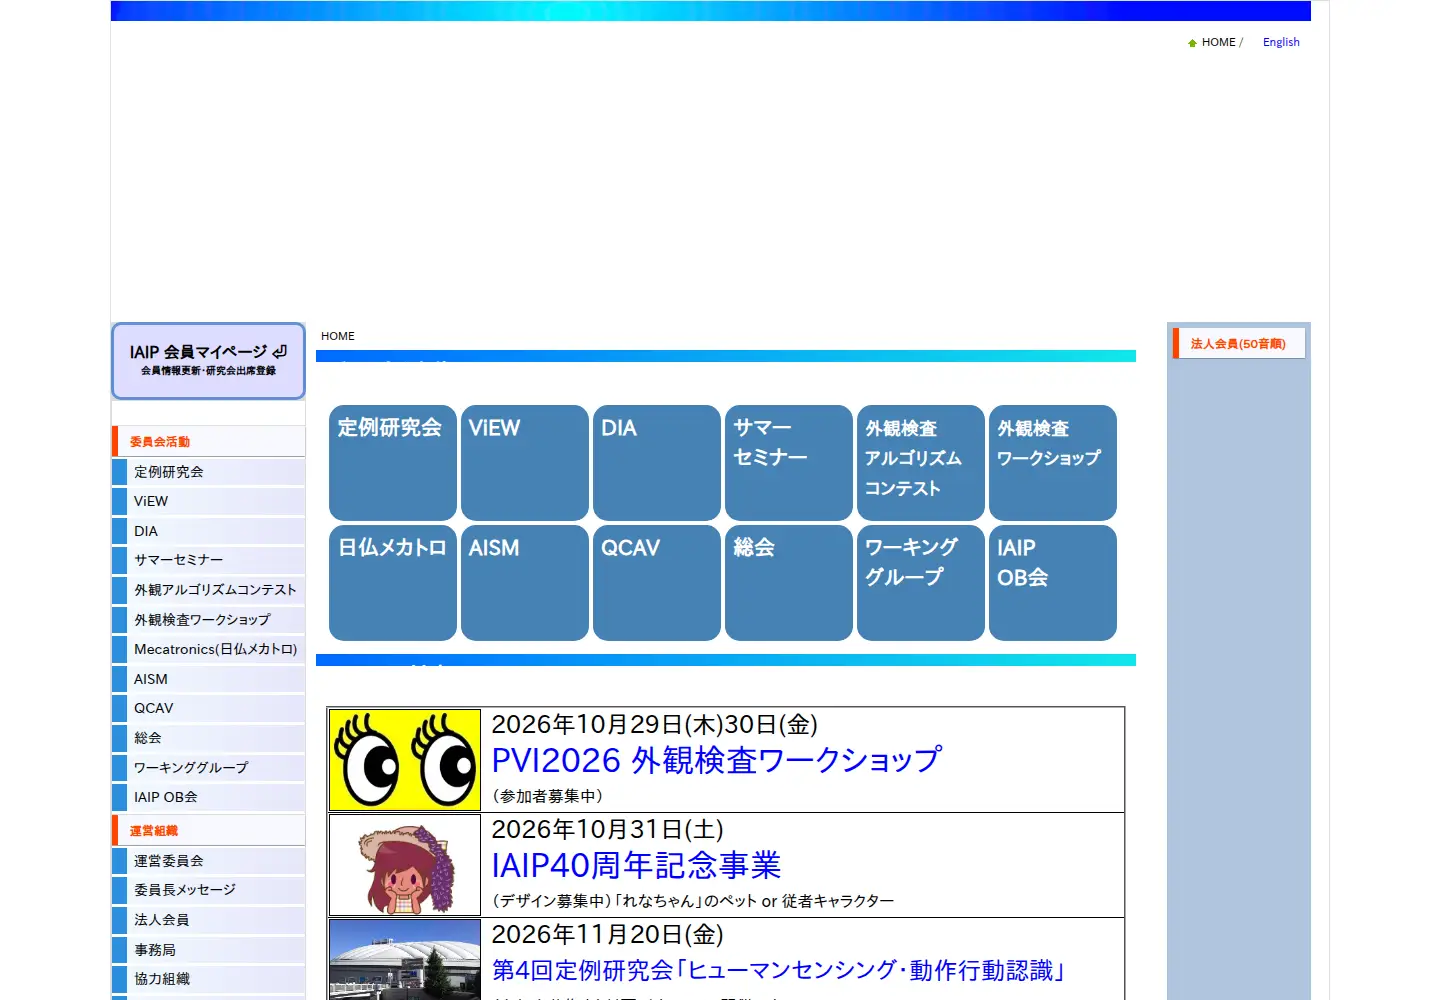The height and width of the screenshot is (1000, 1440).
Task: Select 総会 in the sidebar menu
Action: pyautogui.click(x=209, y=738)
